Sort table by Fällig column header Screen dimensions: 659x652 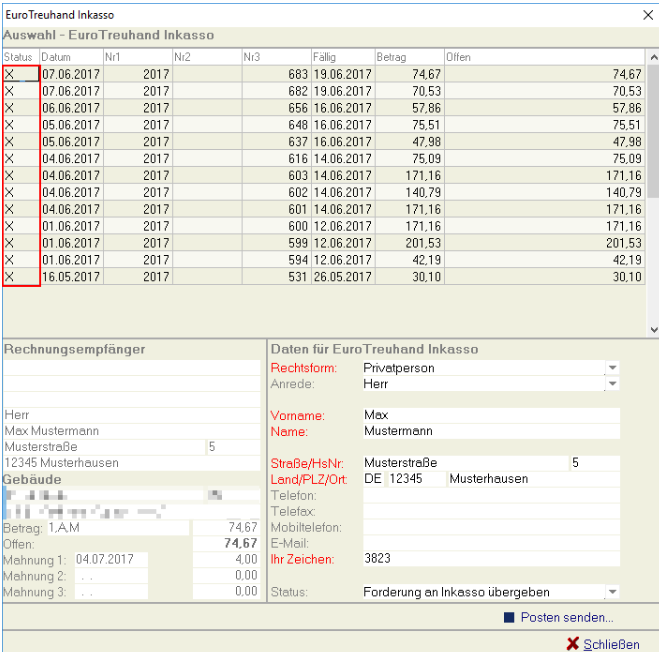343,57
